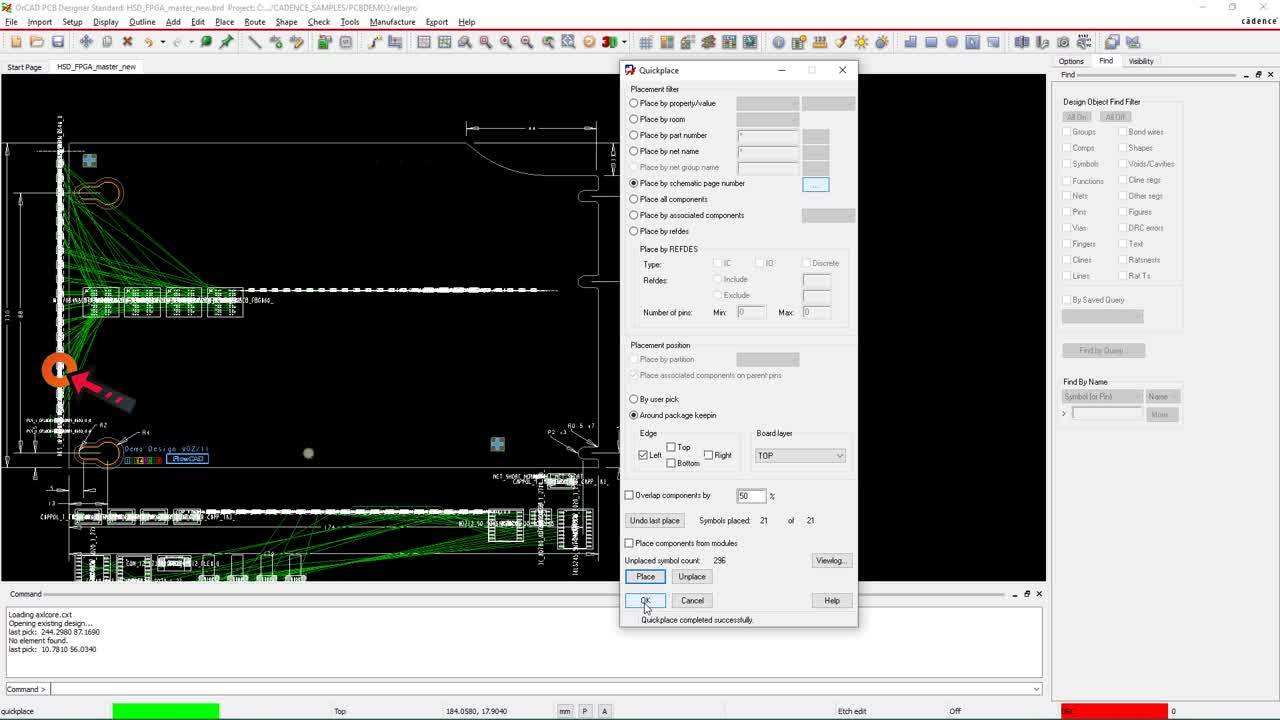1280x720 pixels.
Task: Switch to the Start Page tab
Action: 25,67
